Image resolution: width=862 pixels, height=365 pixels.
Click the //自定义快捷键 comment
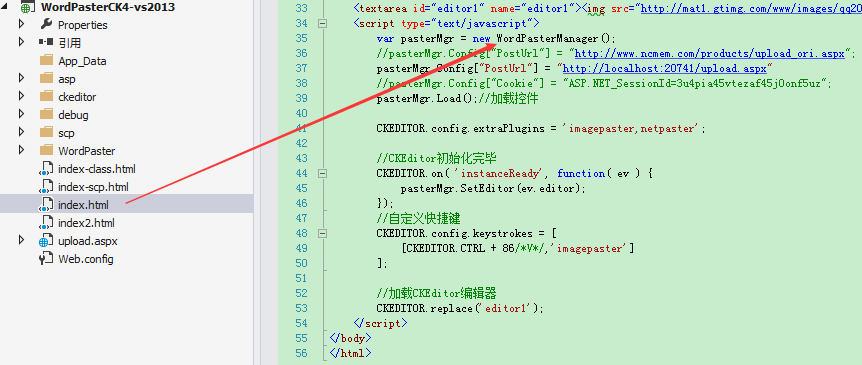point(418,219)
